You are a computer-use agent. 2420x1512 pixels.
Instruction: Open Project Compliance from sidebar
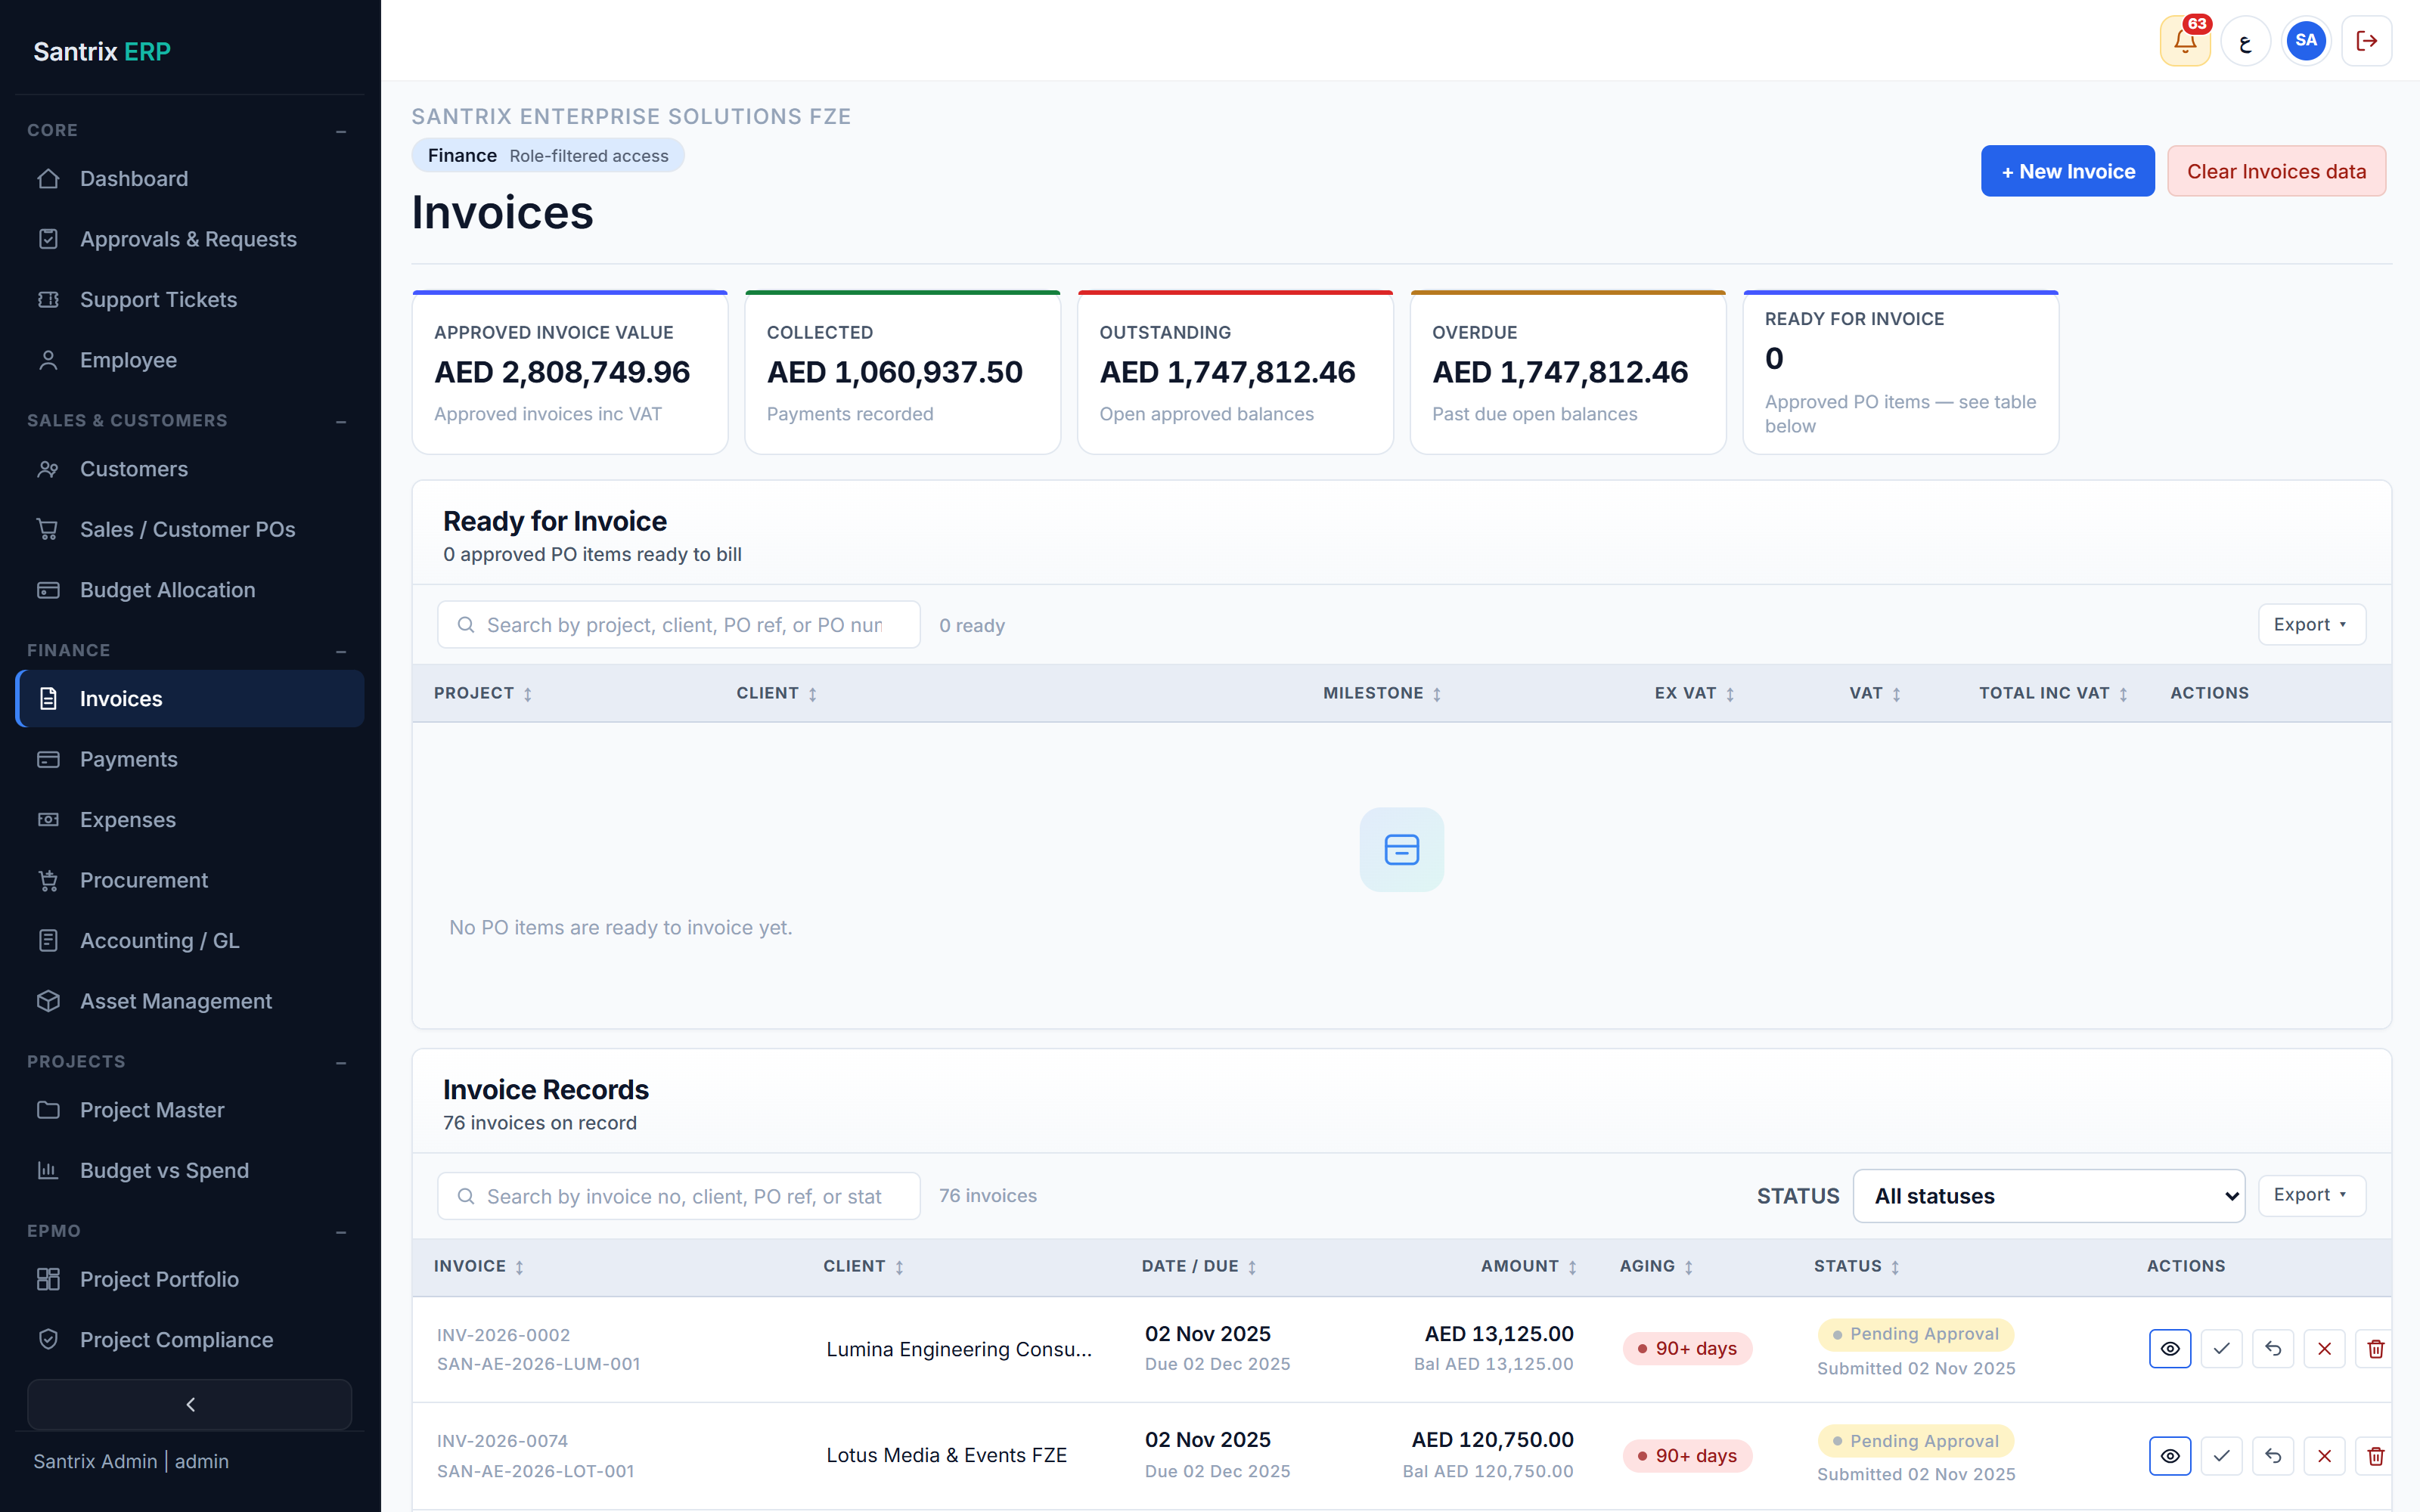(x=190, y=1340)
